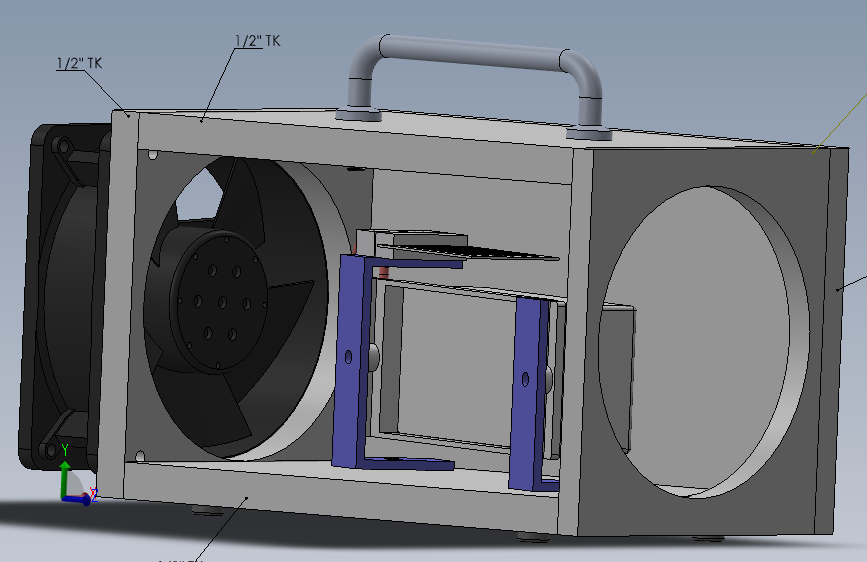867x562 pixels.
Task: Click the hole in the left blue bracket
Action: 348,357
